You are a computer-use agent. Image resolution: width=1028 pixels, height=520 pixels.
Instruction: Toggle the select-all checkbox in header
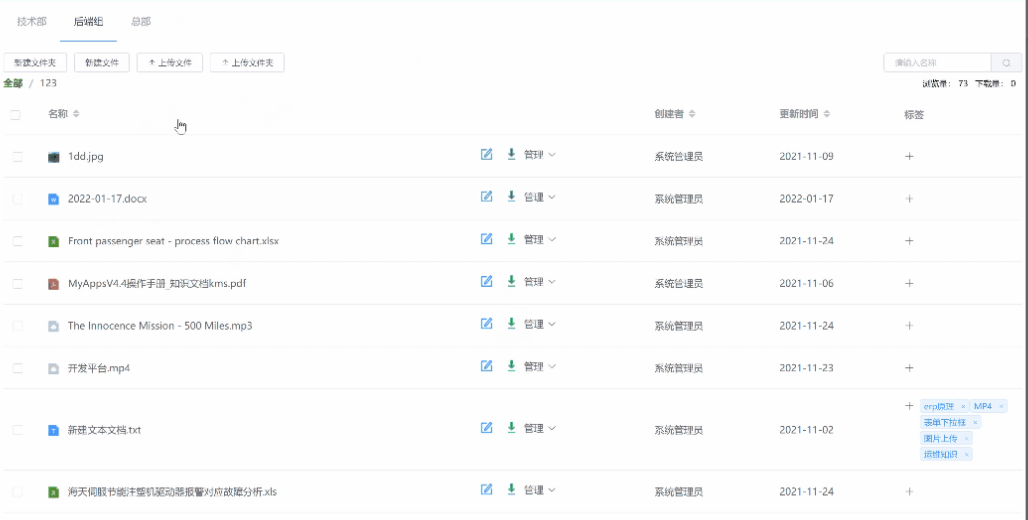[x=15, y=115]
